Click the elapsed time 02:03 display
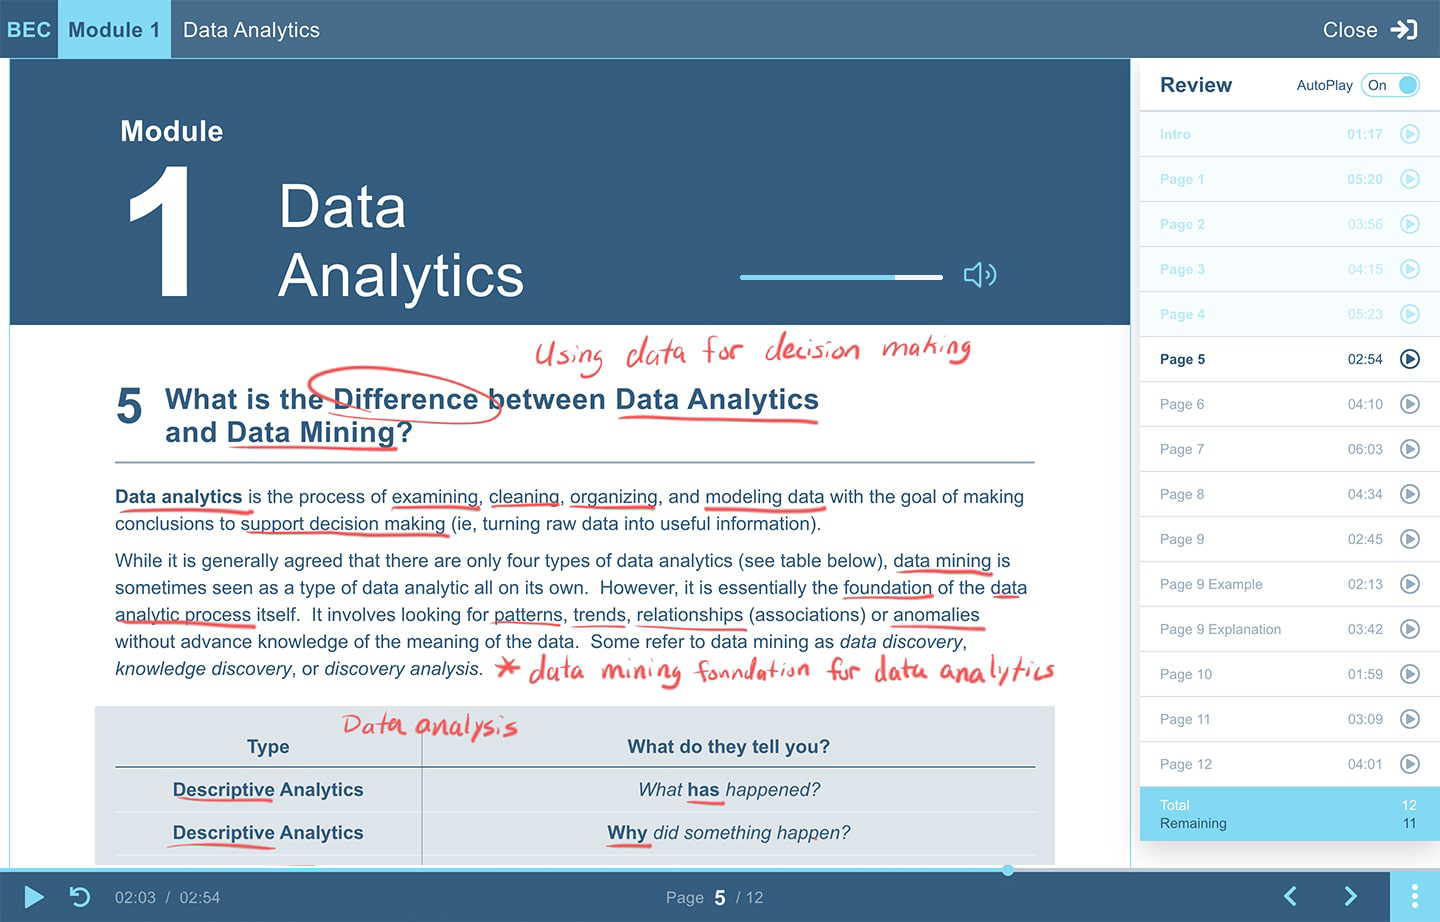1440x922 pixels. 135,897
